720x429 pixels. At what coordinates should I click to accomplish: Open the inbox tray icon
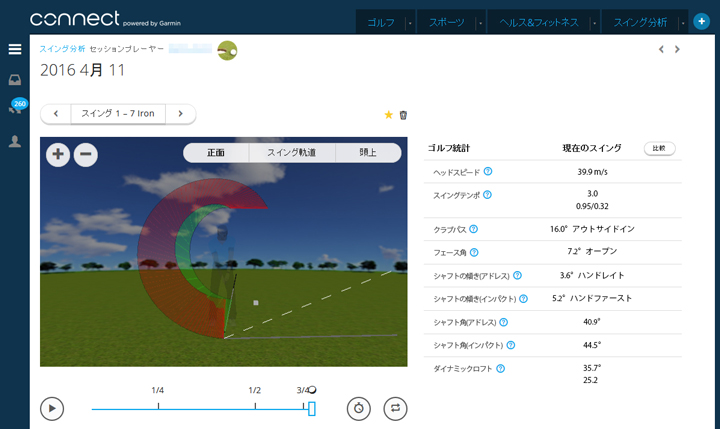click(x=15, y=80)
